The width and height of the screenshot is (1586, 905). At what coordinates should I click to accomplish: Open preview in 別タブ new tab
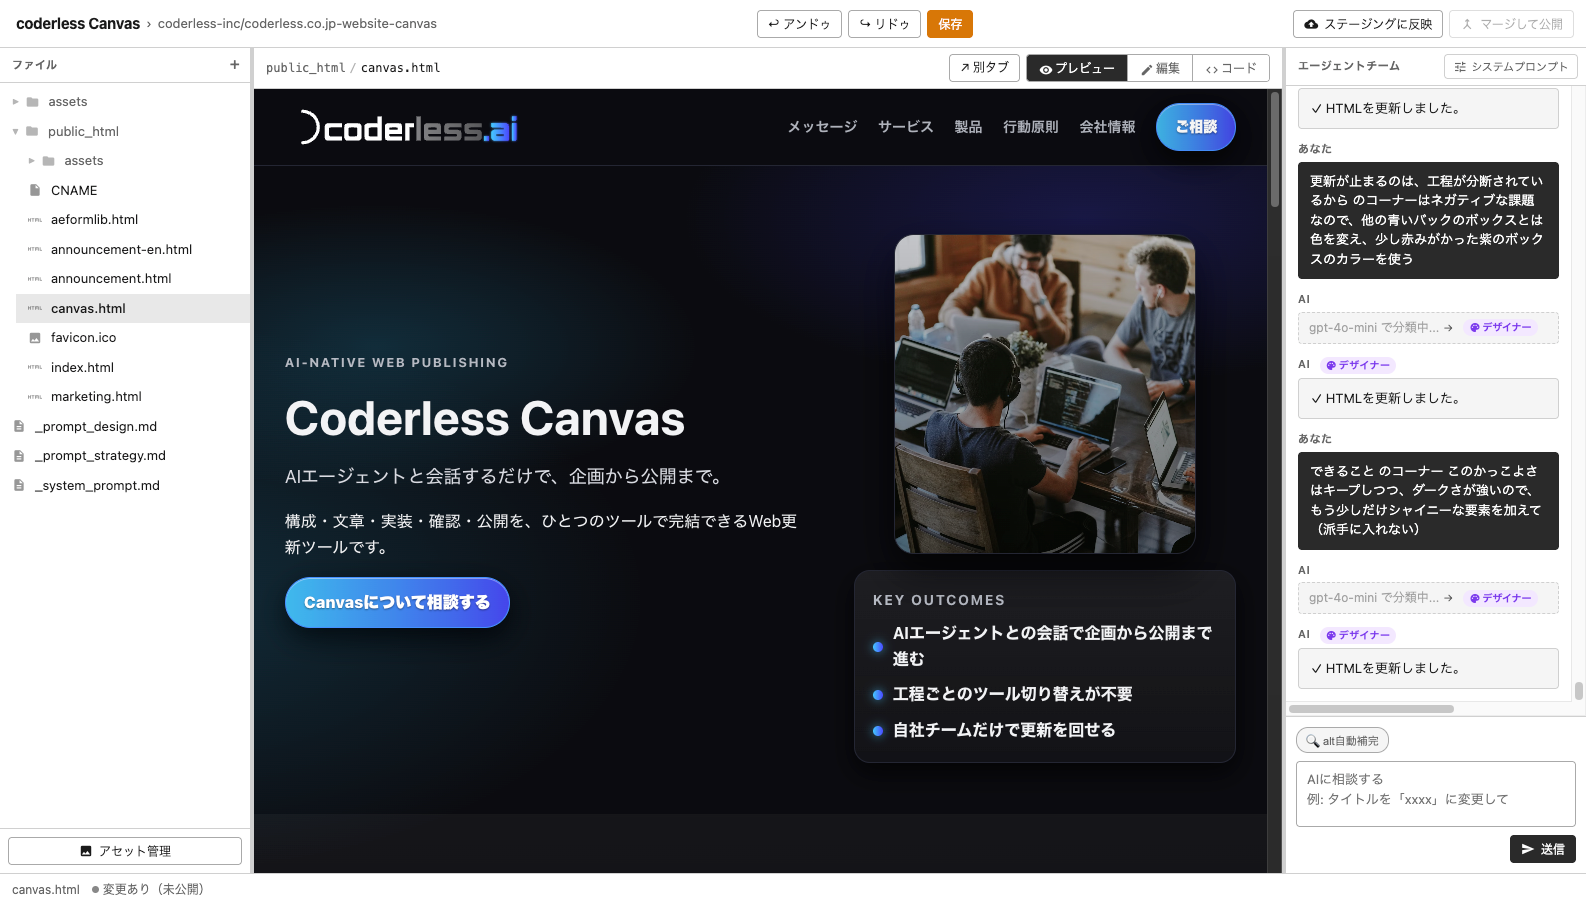click(x=984, y=68)
